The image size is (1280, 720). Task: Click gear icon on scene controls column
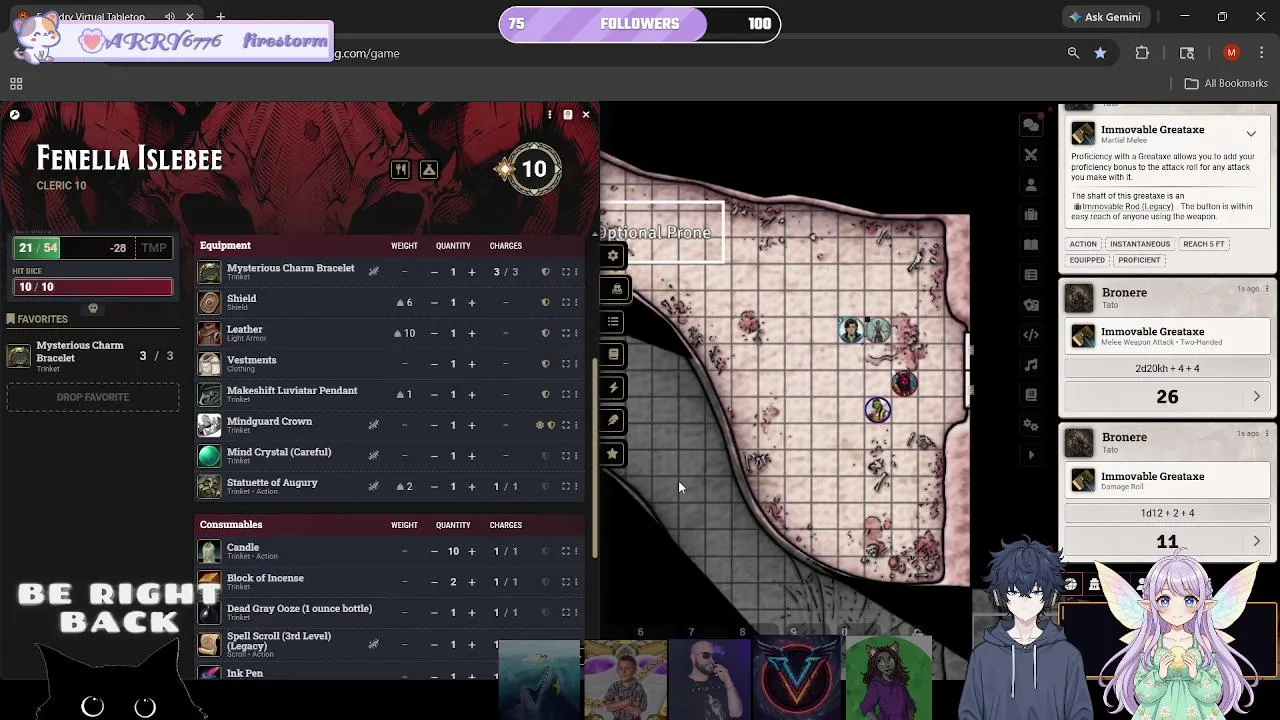(x=613, y=255)
